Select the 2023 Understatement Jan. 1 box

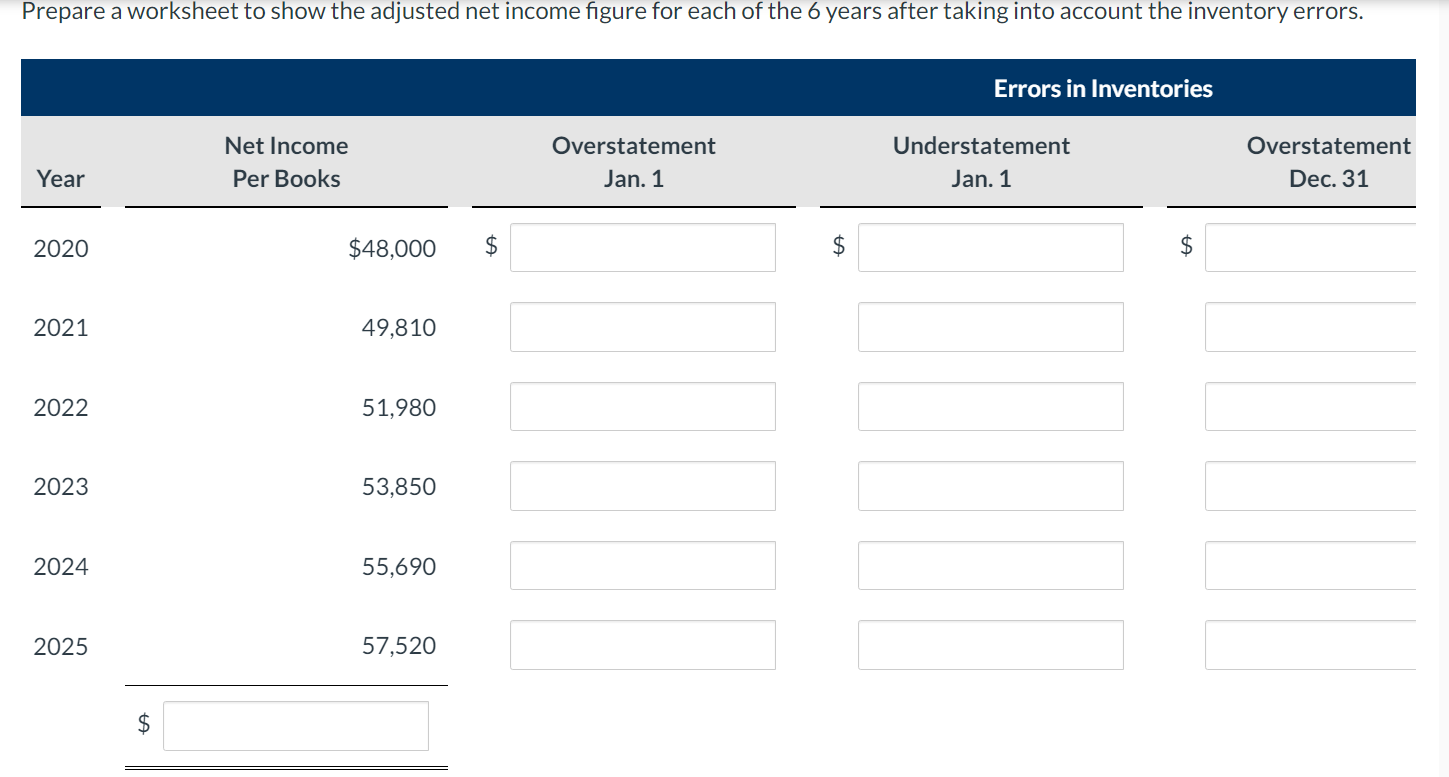(x=991, y=486)
